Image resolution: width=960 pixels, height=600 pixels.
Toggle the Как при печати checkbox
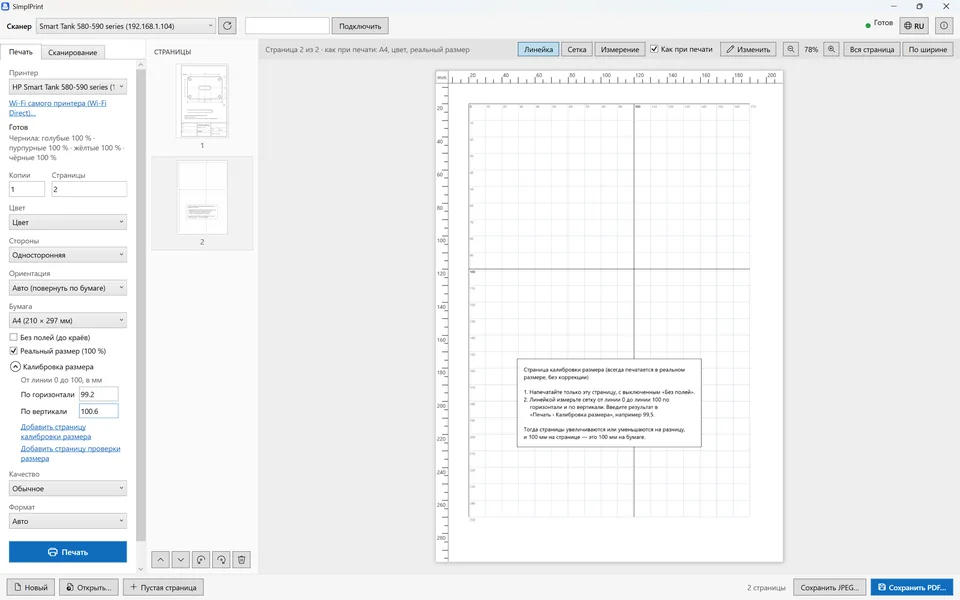coord(654,49)
